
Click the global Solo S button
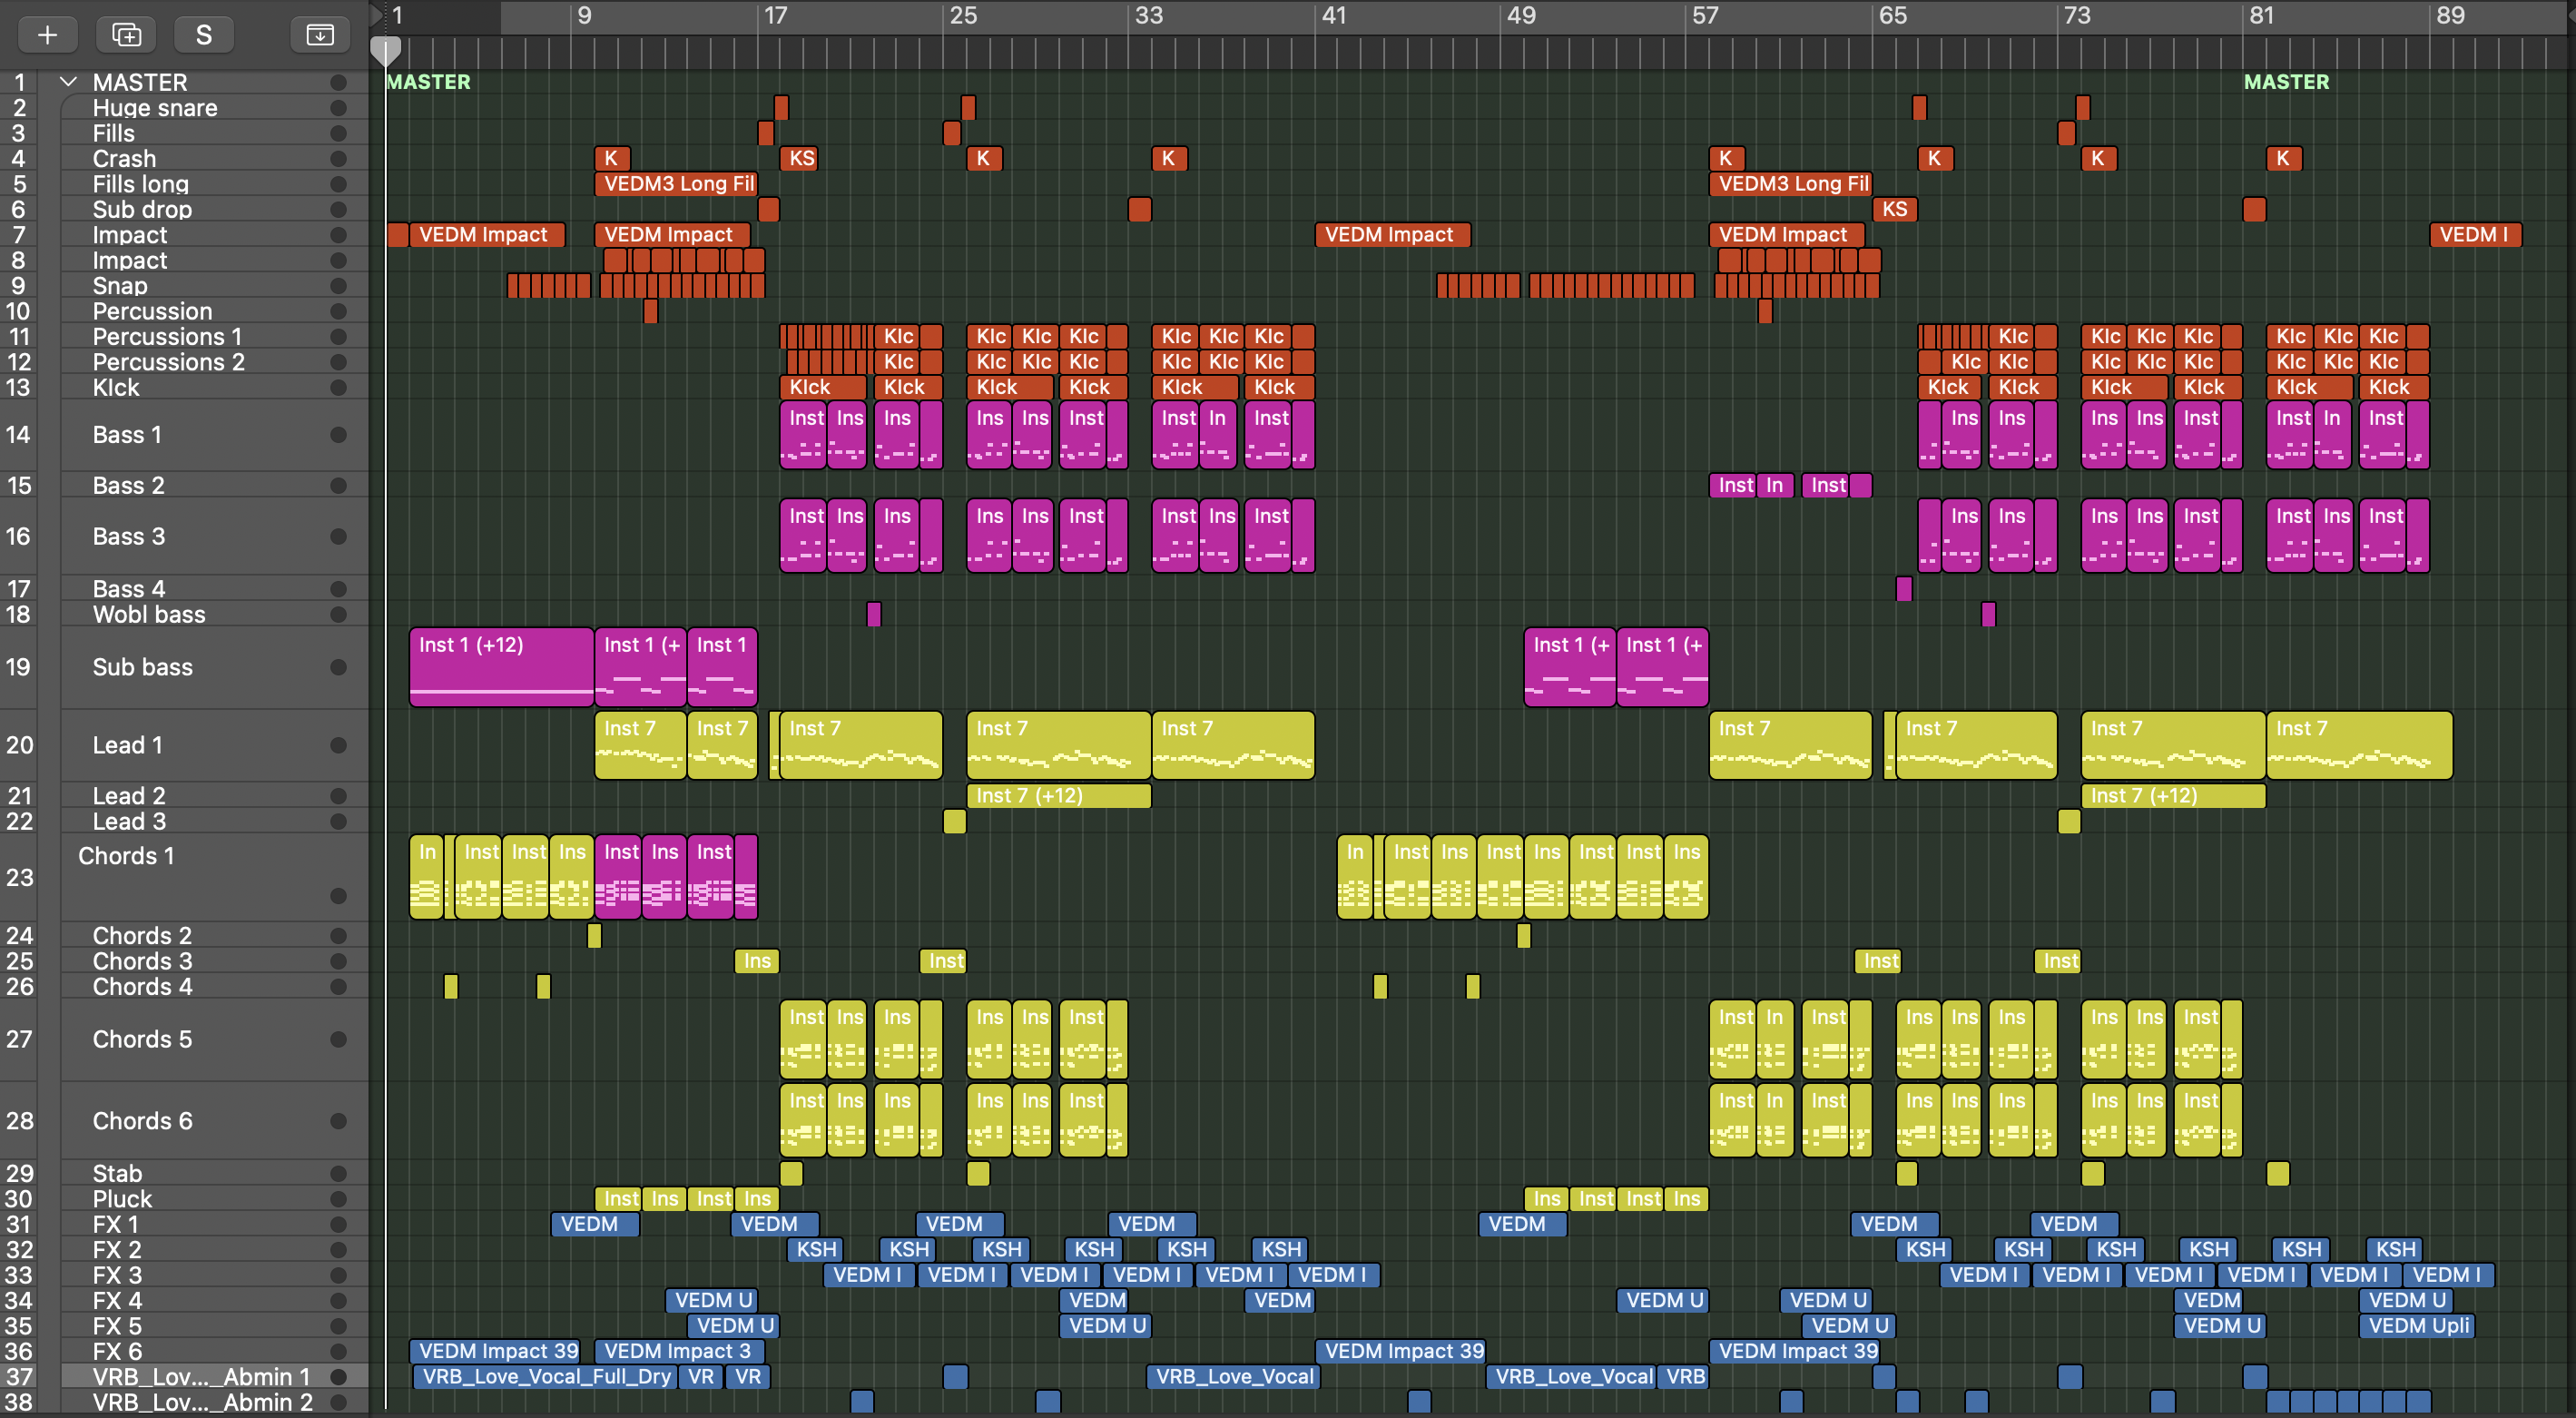click(x=204, y=35)
